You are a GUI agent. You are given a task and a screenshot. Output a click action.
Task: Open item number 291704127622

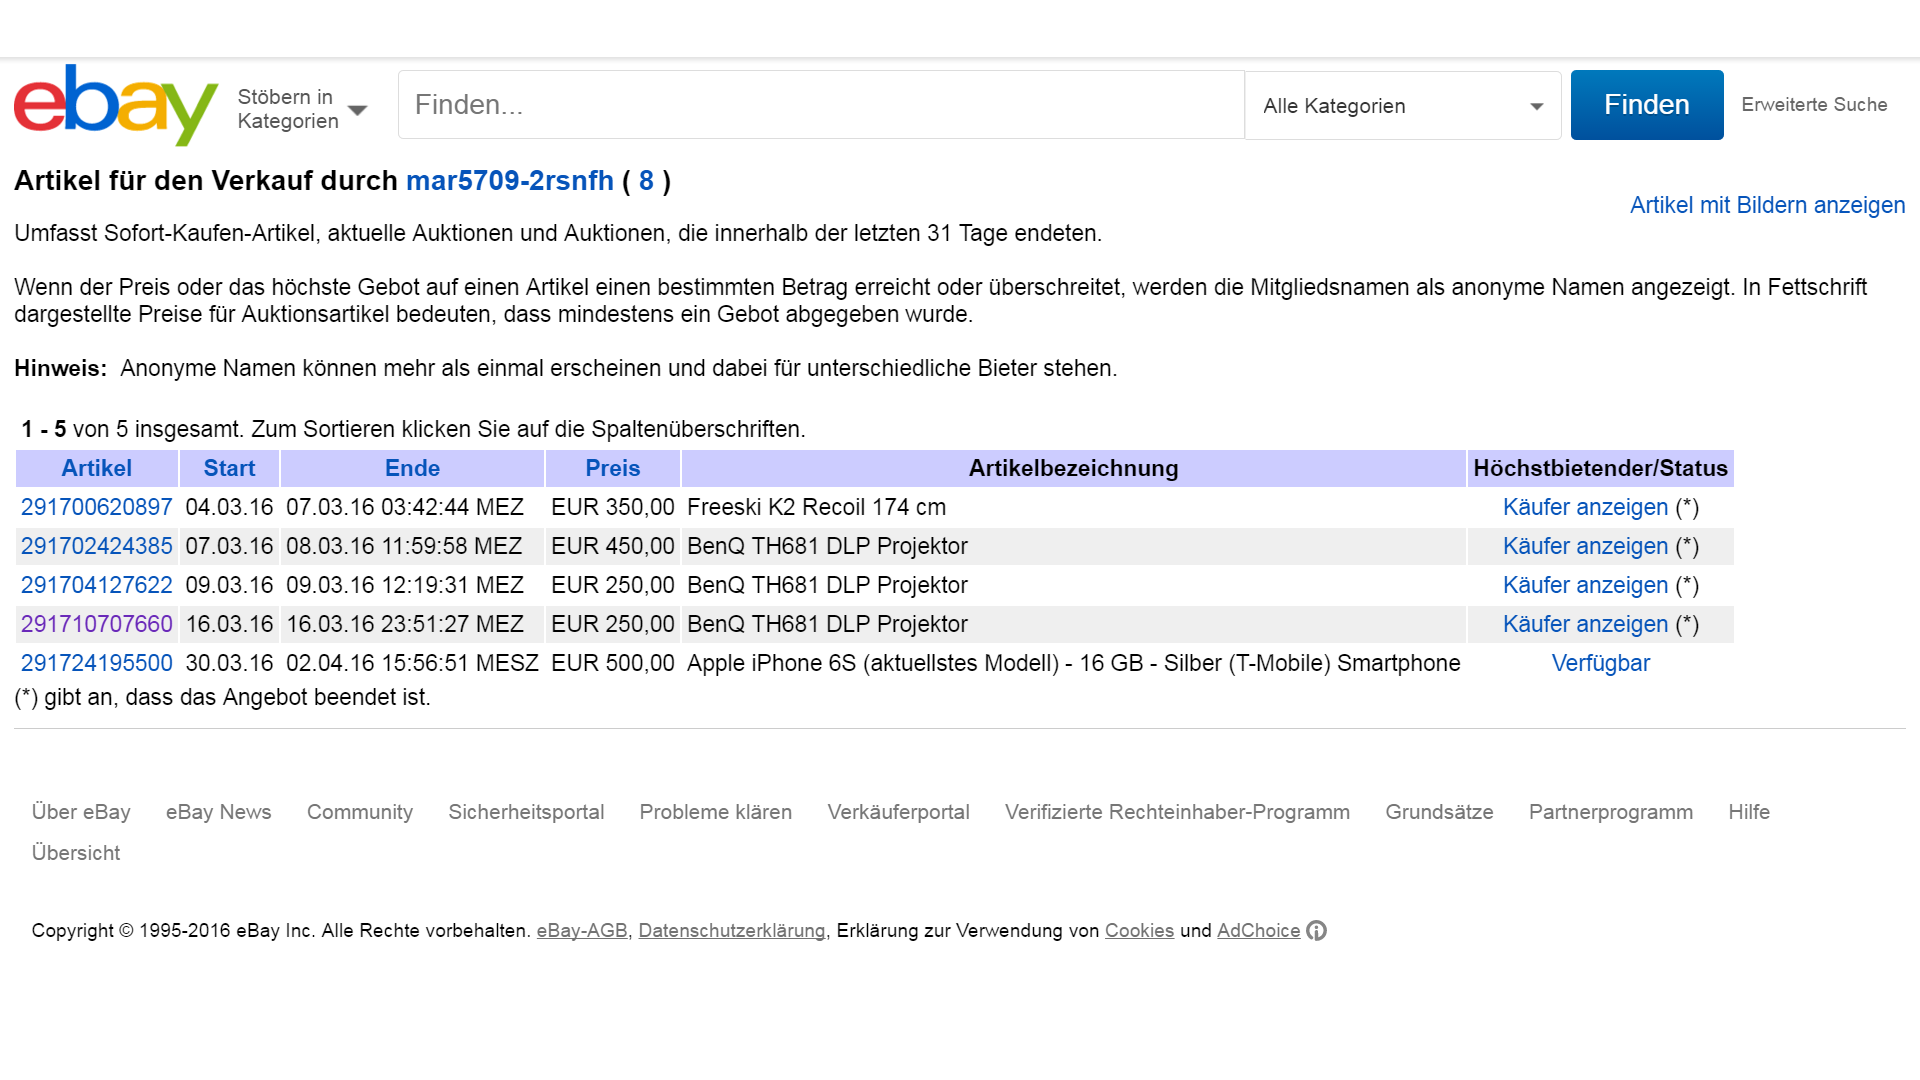click(97, 585)
